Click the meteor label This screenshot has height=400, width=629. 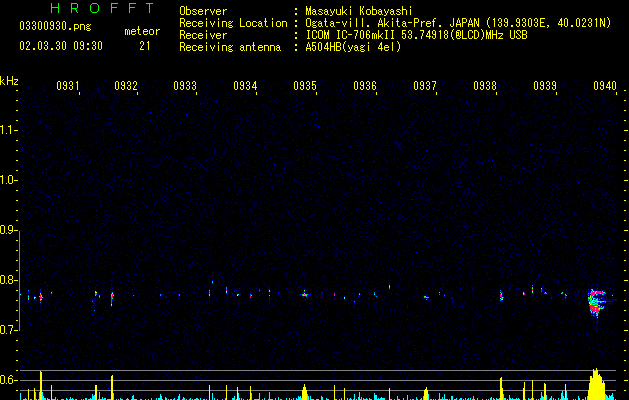142,31
